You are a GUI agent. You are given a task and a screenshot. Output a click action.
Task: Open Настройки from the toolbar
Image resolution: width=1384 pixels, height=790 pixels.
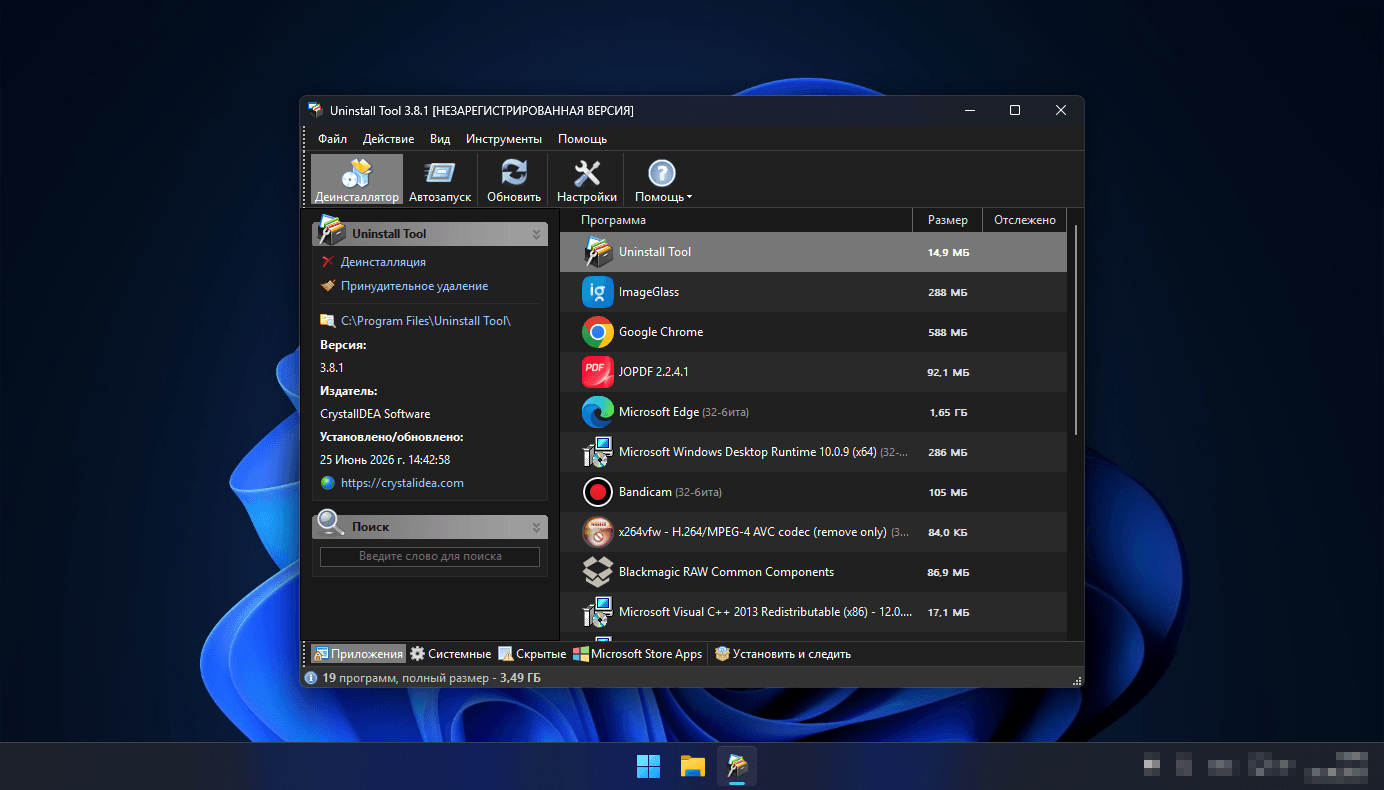(587, 180)
